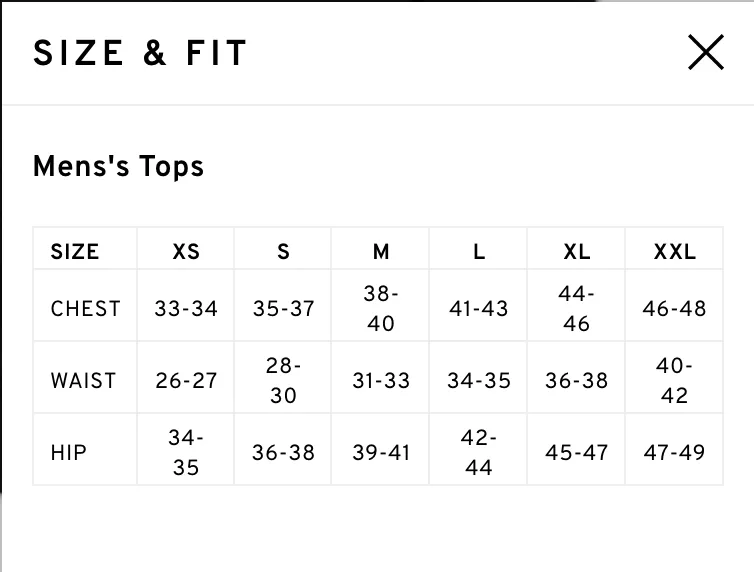Select waist cell 36-38 for XL

(577, 380)
